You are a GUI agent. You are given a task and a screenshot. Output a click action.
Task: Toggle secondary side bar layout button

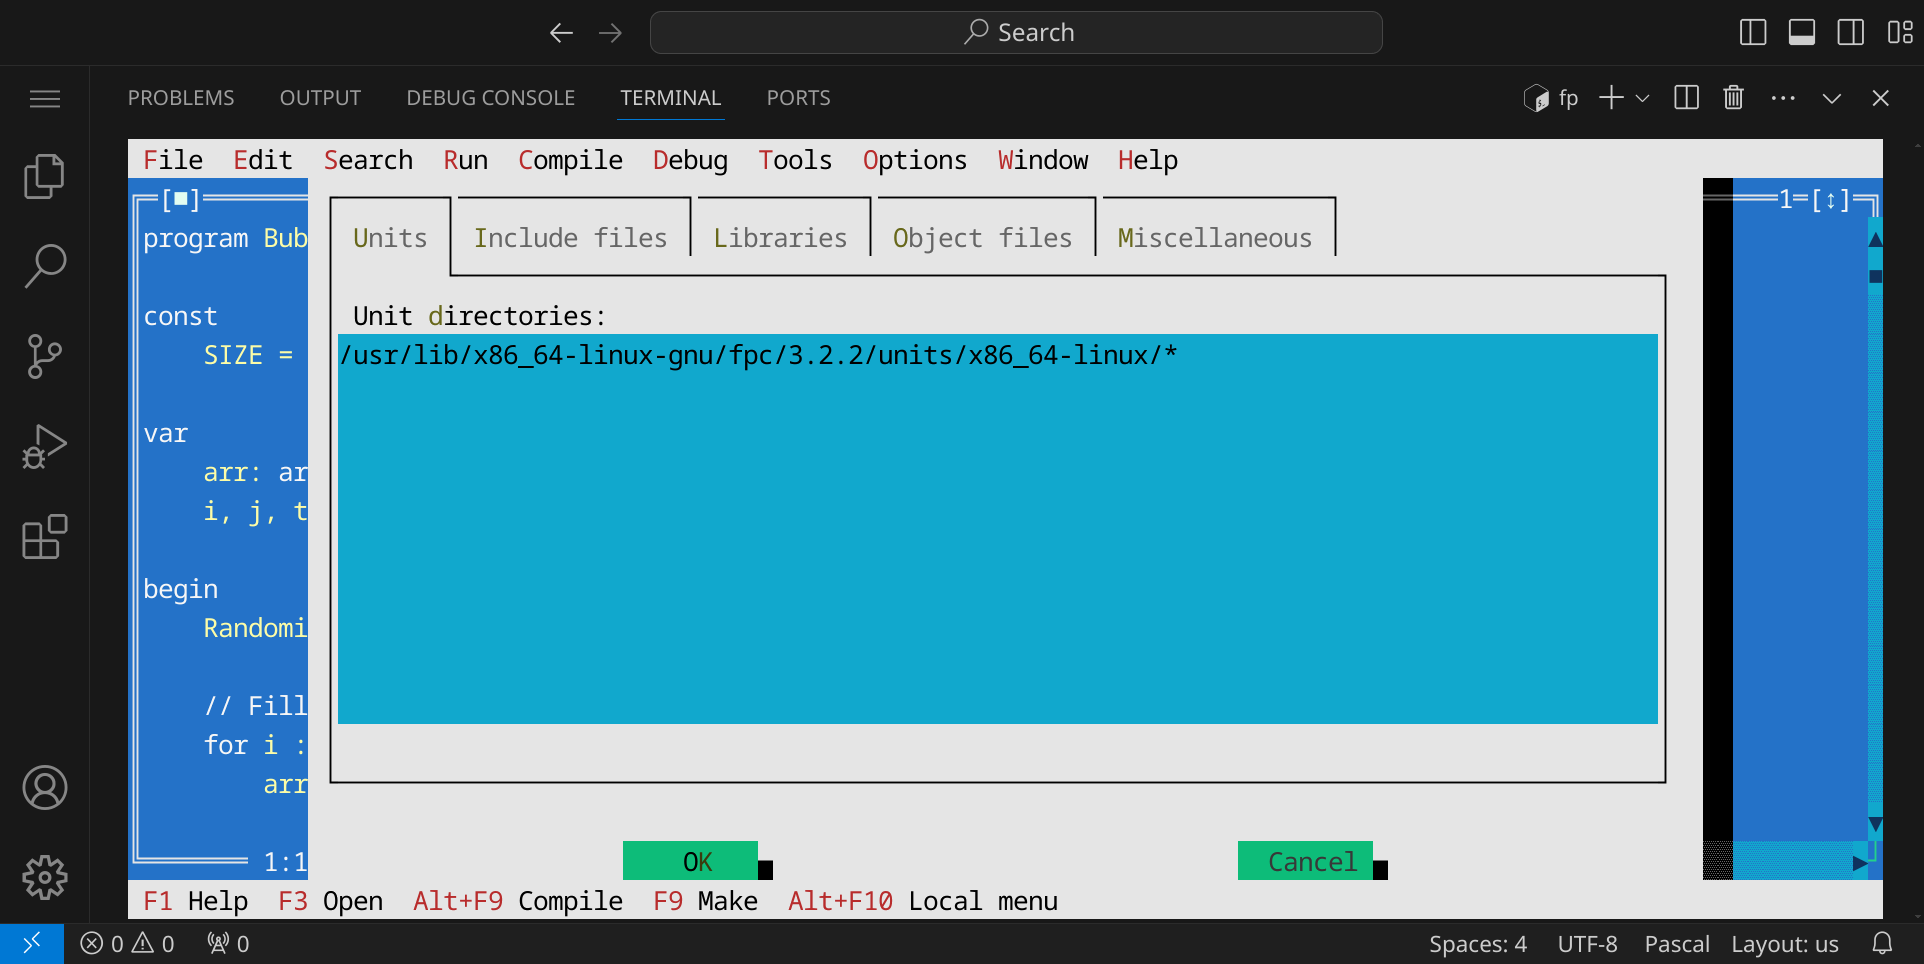click(1850, 33)
